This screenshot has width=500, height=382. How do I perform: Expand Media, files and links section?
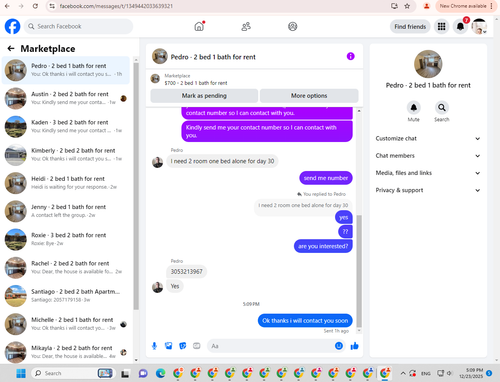point(428,173)
